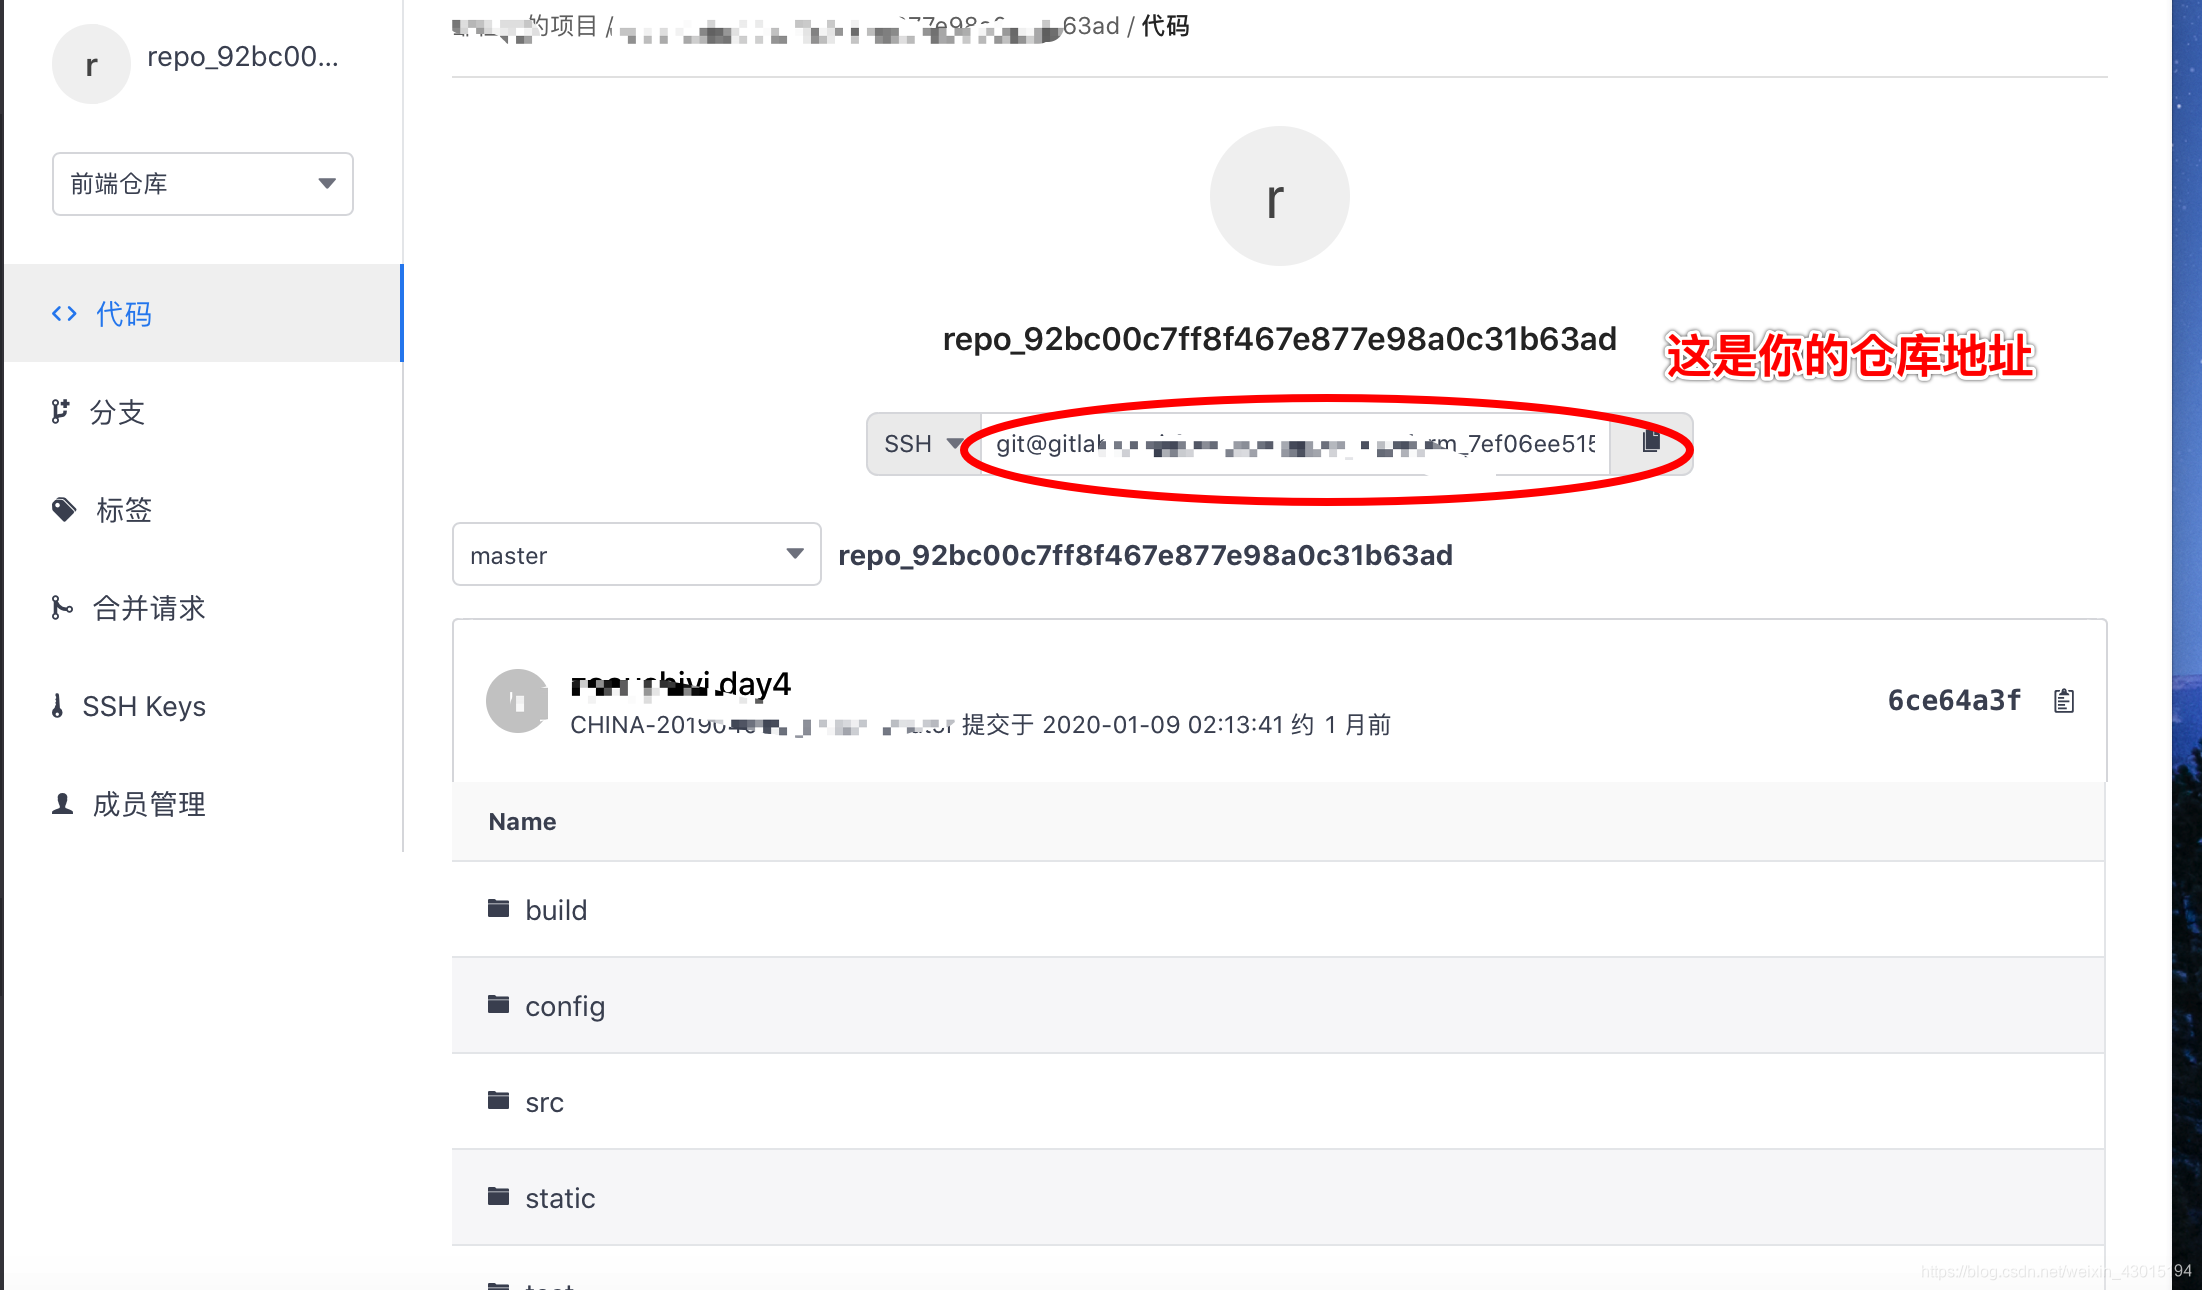
Task: Open the static folder link
Action: pyautogui.click(x=560, y=1198)
